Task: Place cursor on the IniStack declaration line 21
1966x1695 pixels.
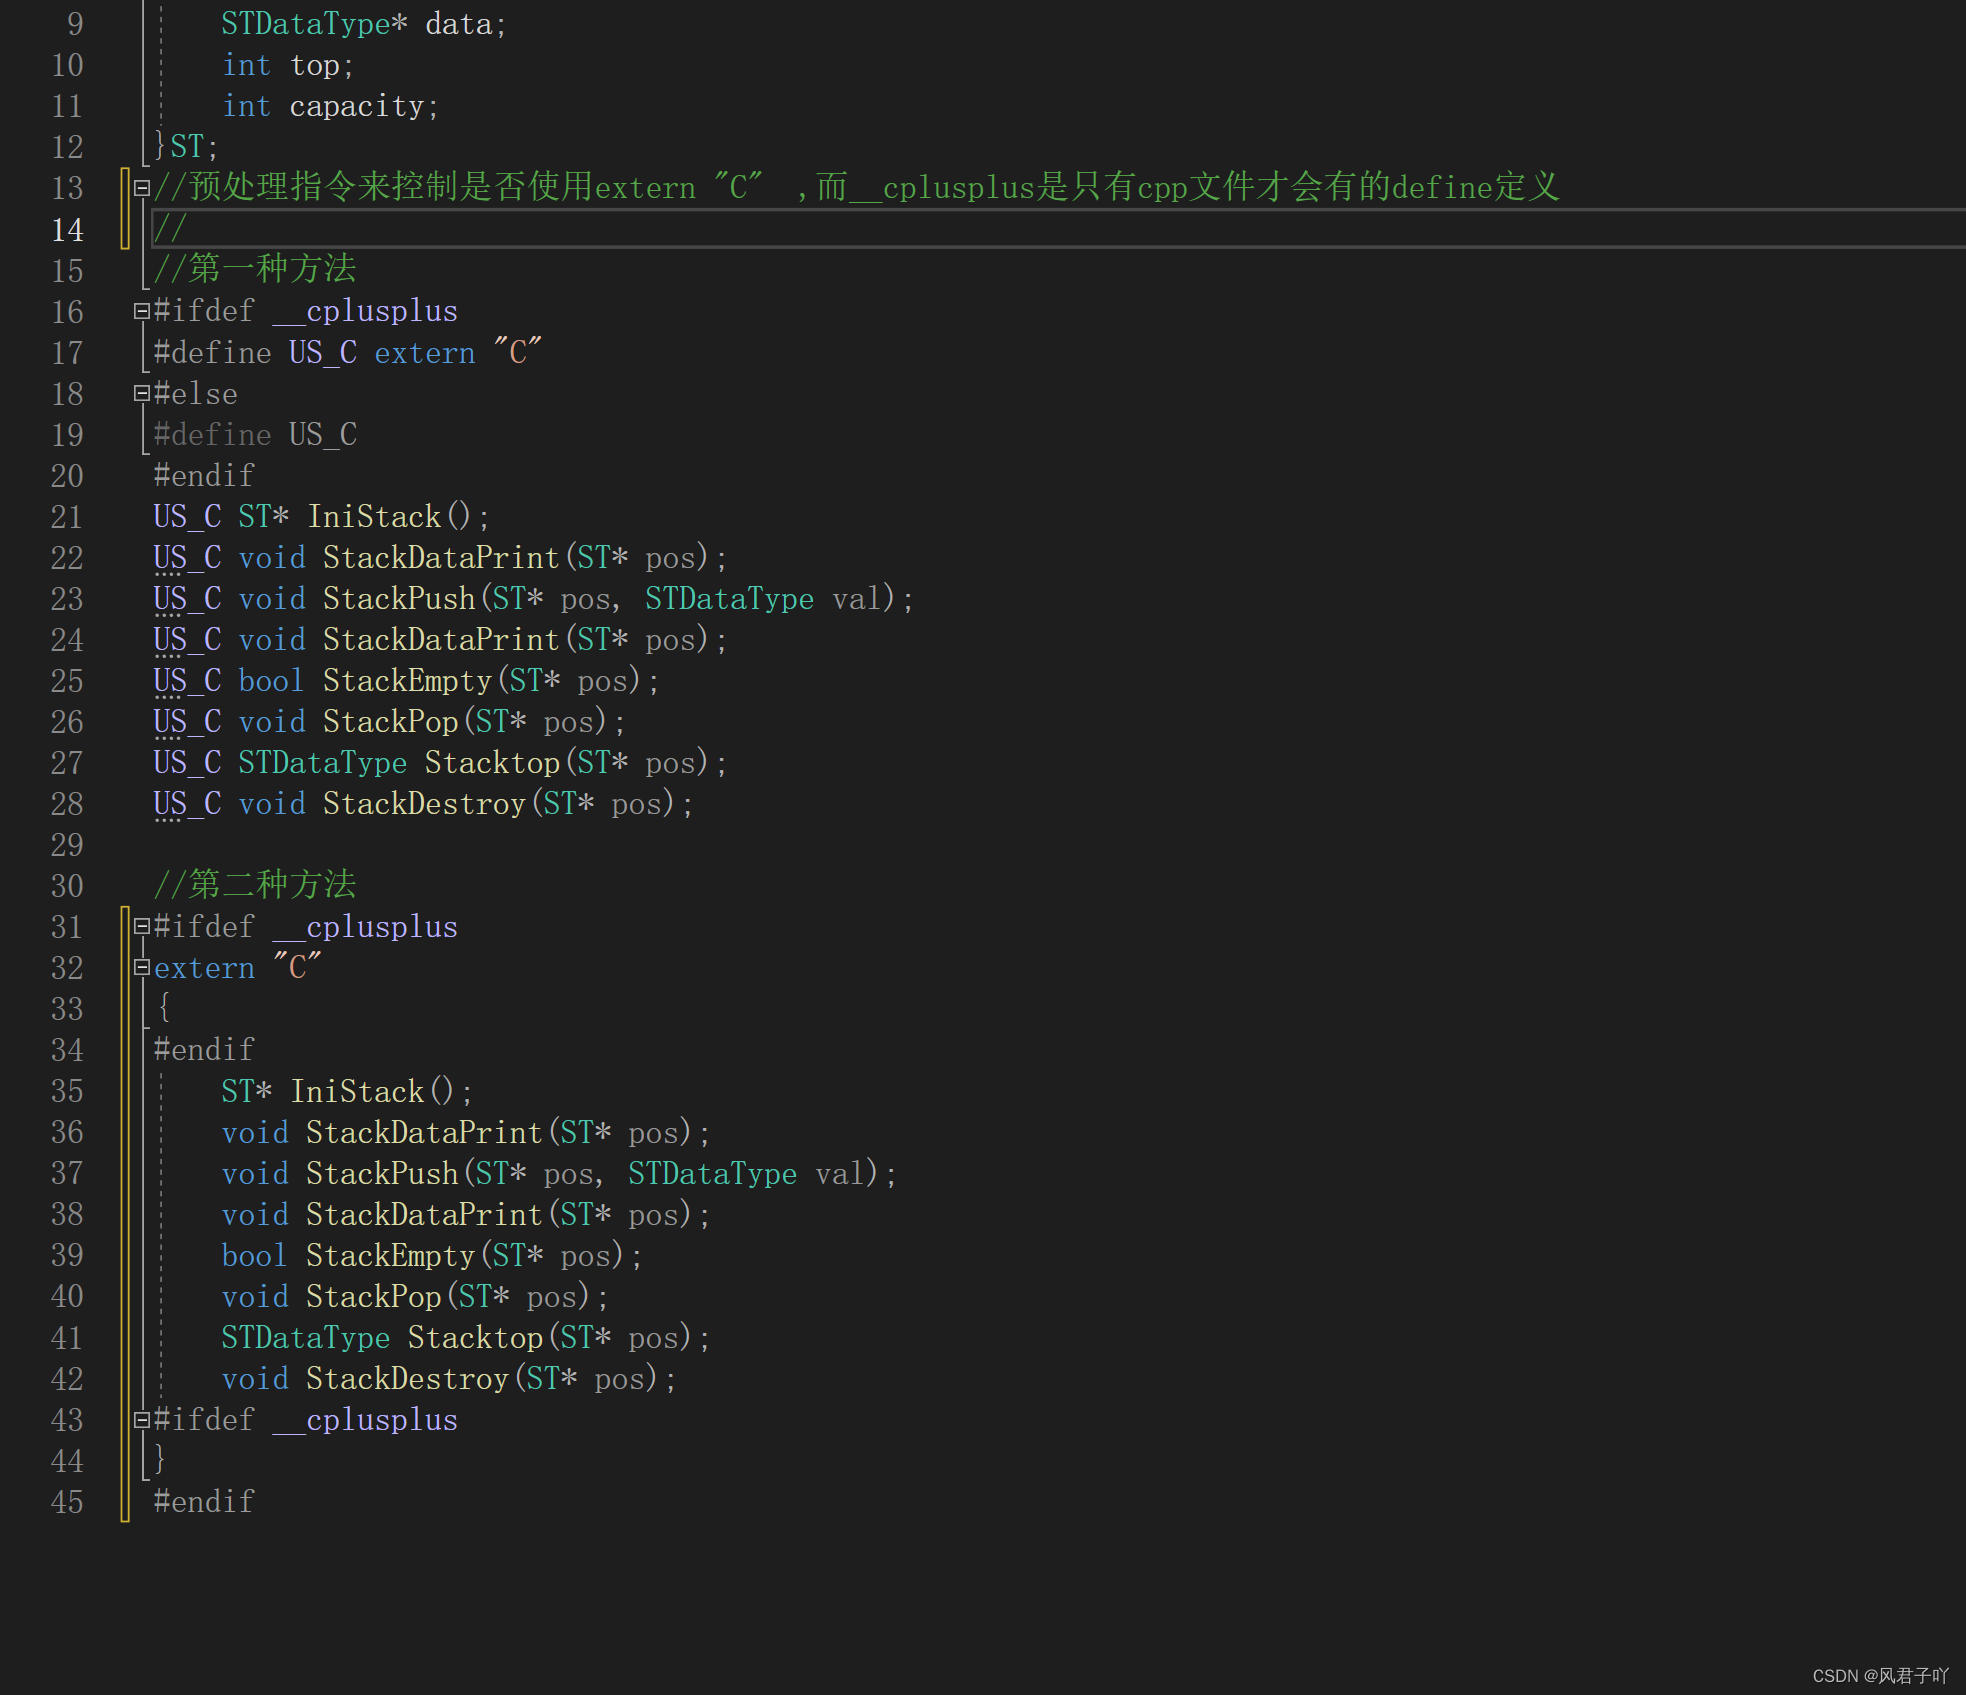Action: pos(374,517)
